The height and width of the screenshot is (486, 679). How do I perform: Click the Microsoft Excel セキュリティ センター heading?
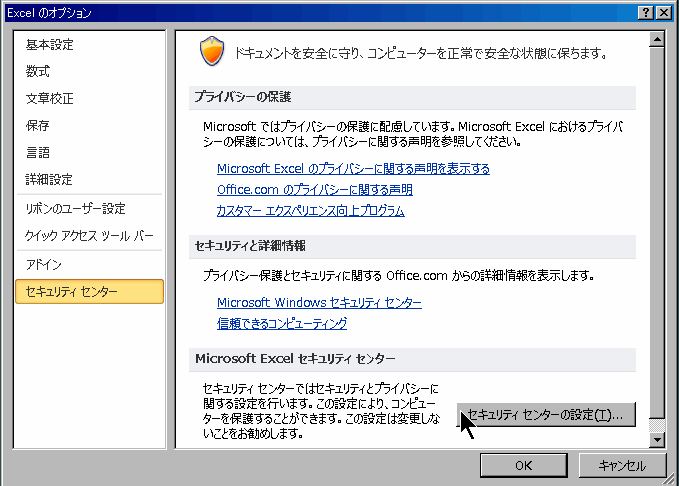tap(295, 359)
